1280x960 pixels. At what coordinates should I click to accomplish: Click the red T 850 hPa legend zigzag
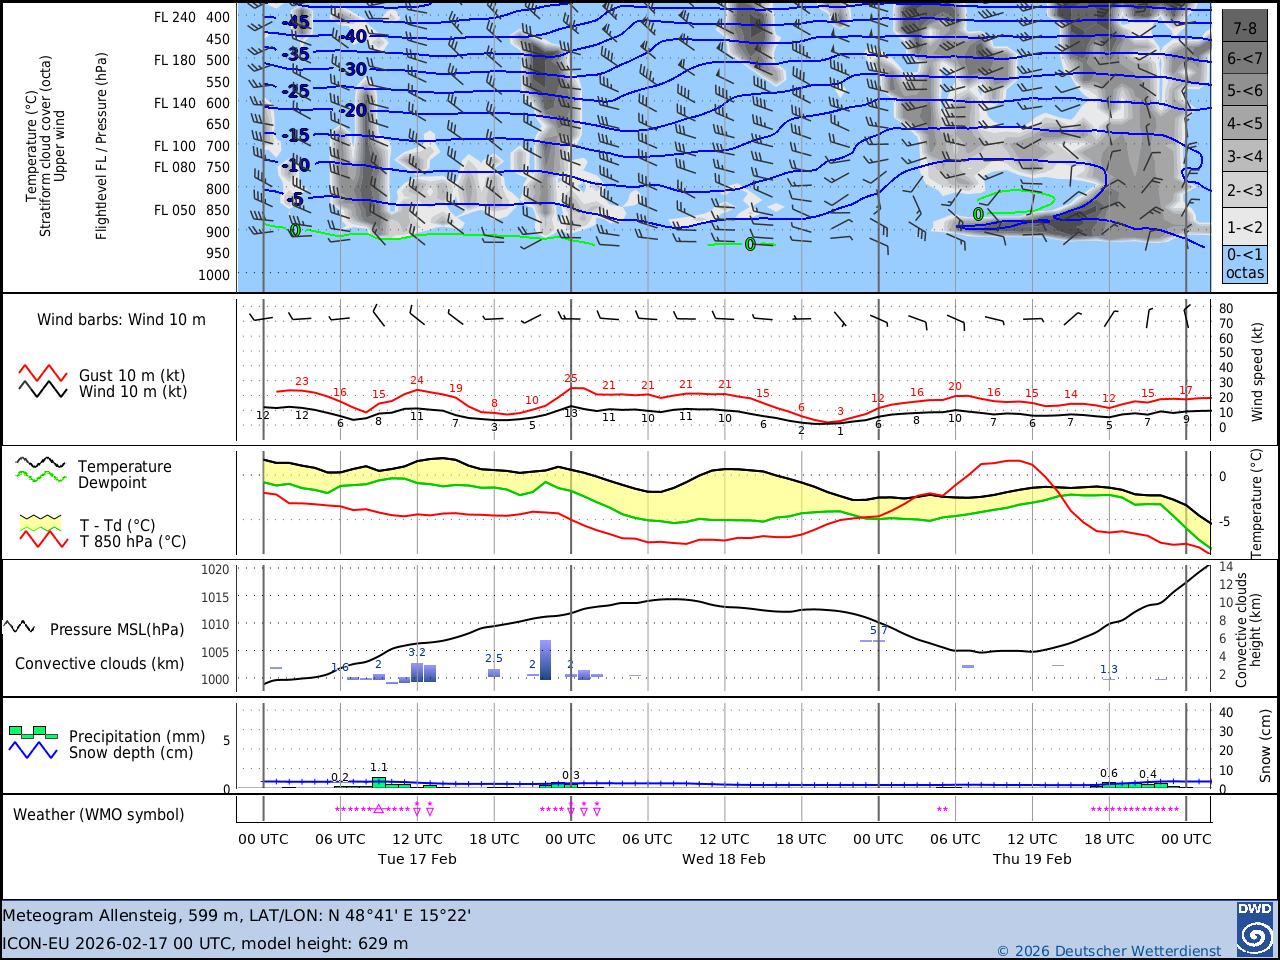(44, 539)
